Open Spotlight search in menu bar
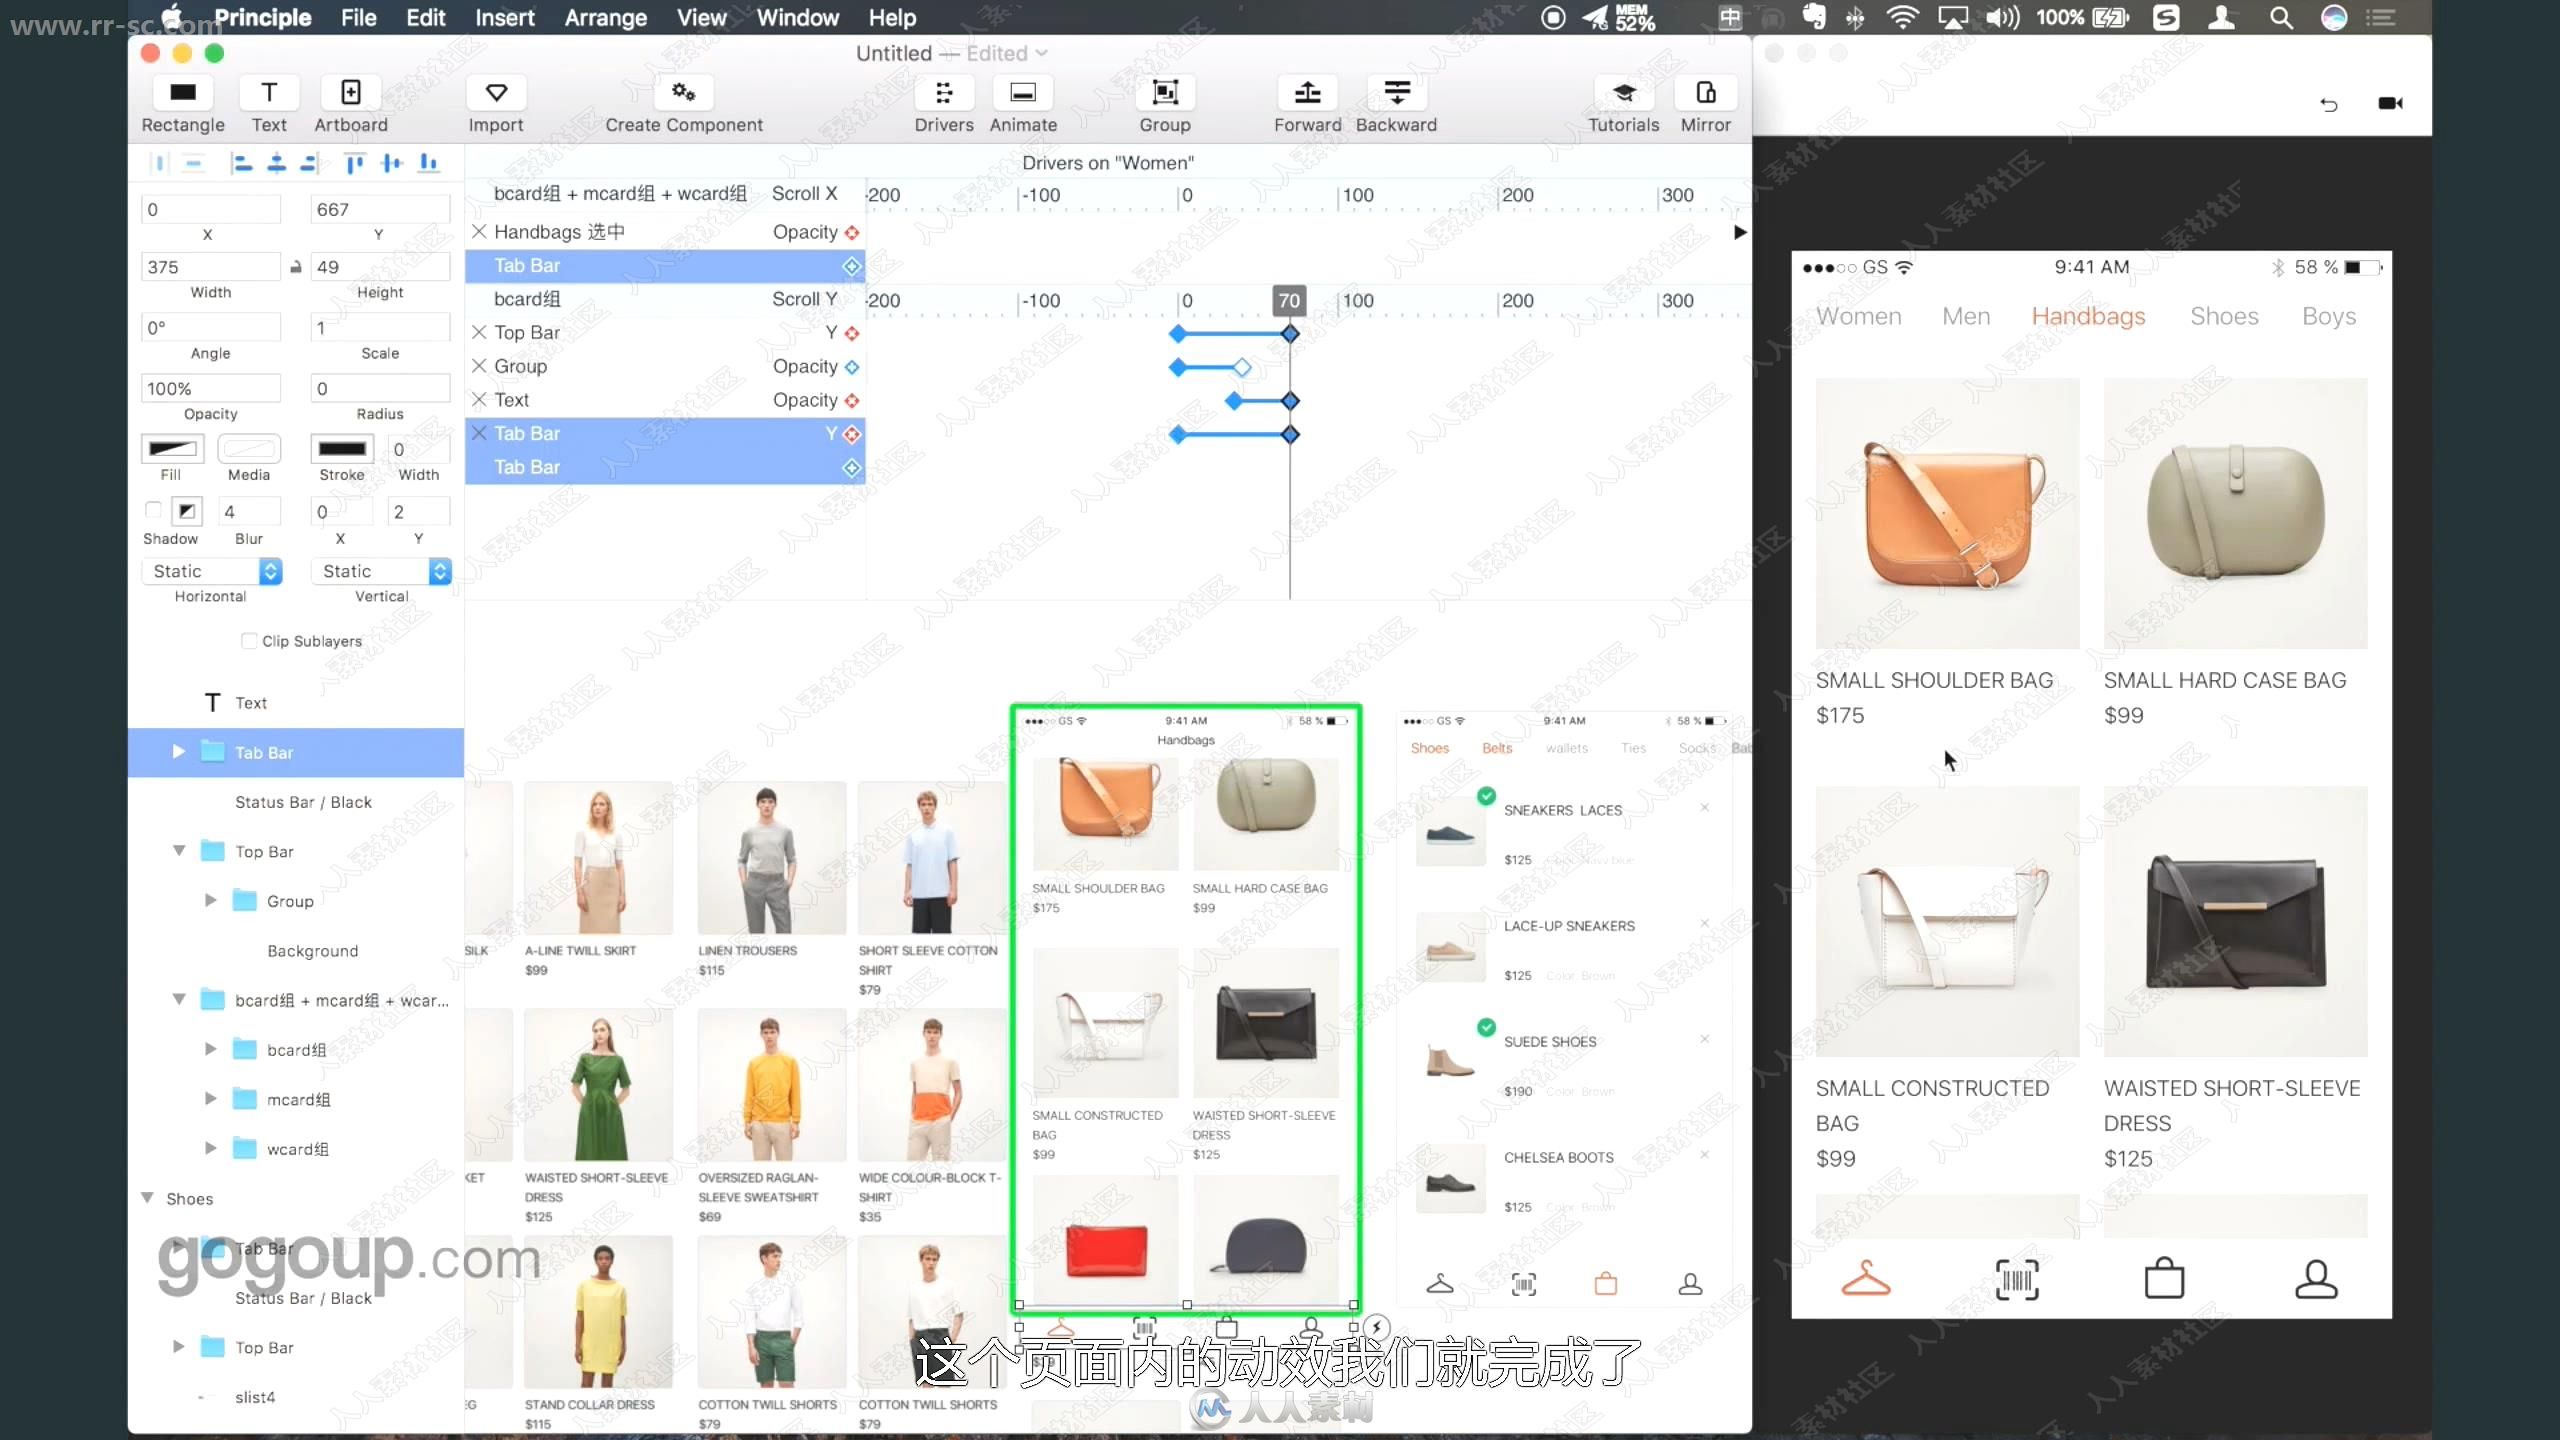2560x1440 pixels. [x=2280, y=17]
